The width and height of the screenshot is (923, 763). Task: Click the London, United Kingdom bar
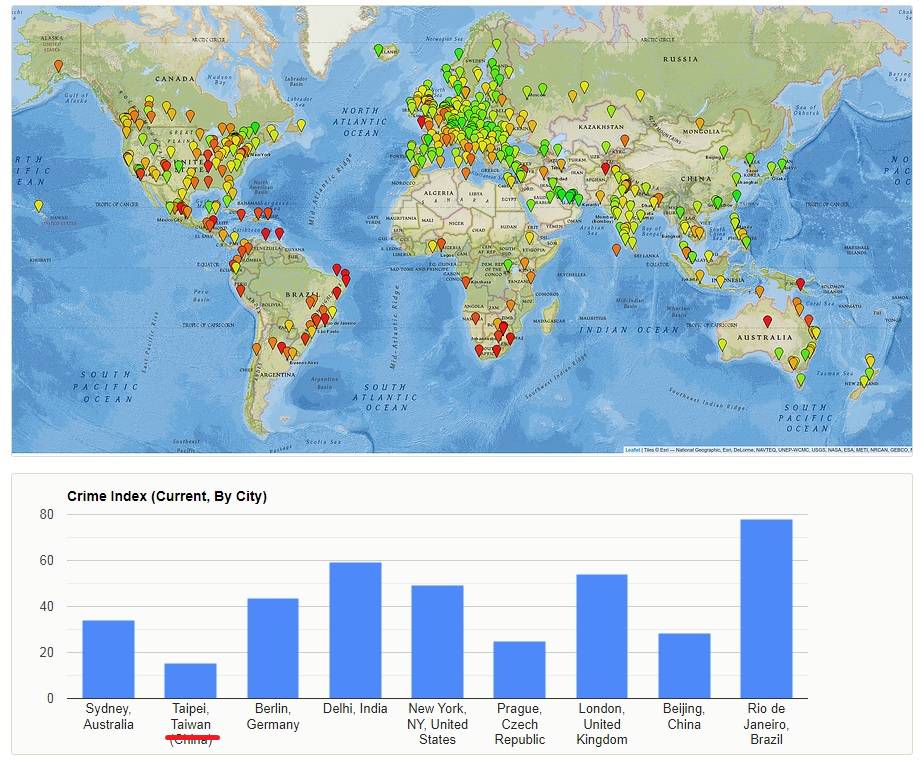point(602,636)
